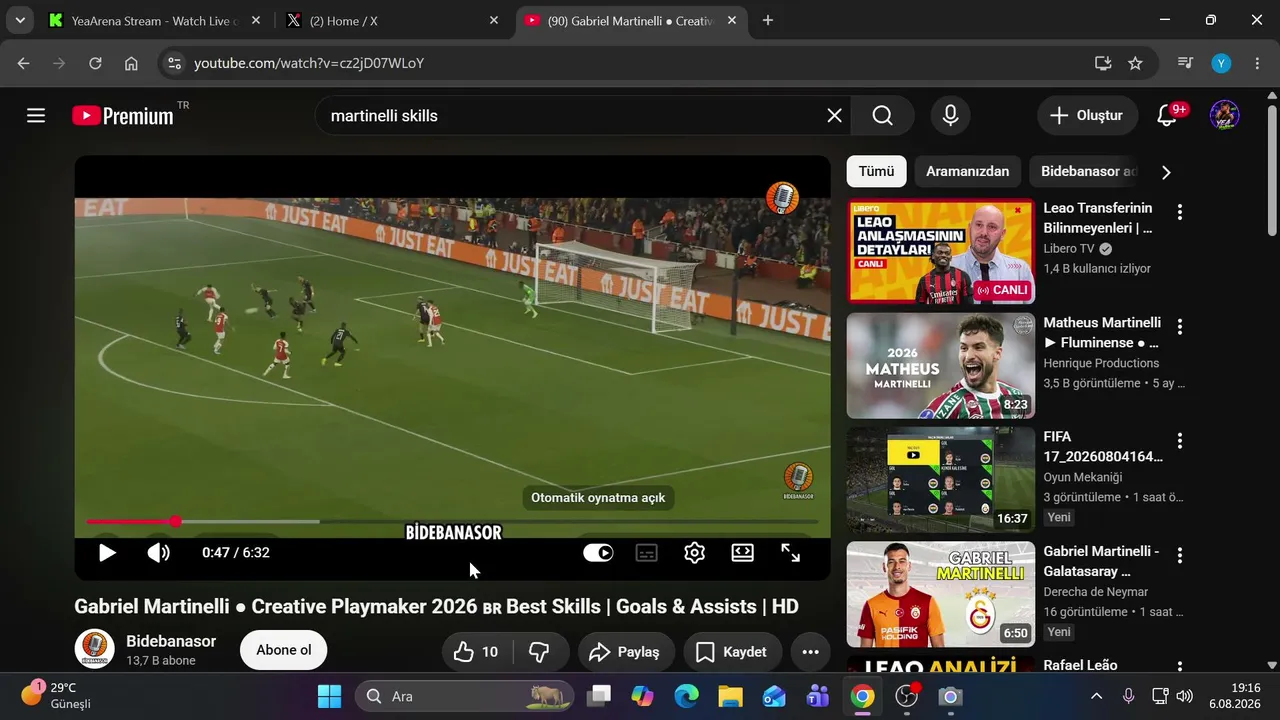Run the search with the magnifier button
The height and width of the screenshot is (720, 1280).
point(882,116)
